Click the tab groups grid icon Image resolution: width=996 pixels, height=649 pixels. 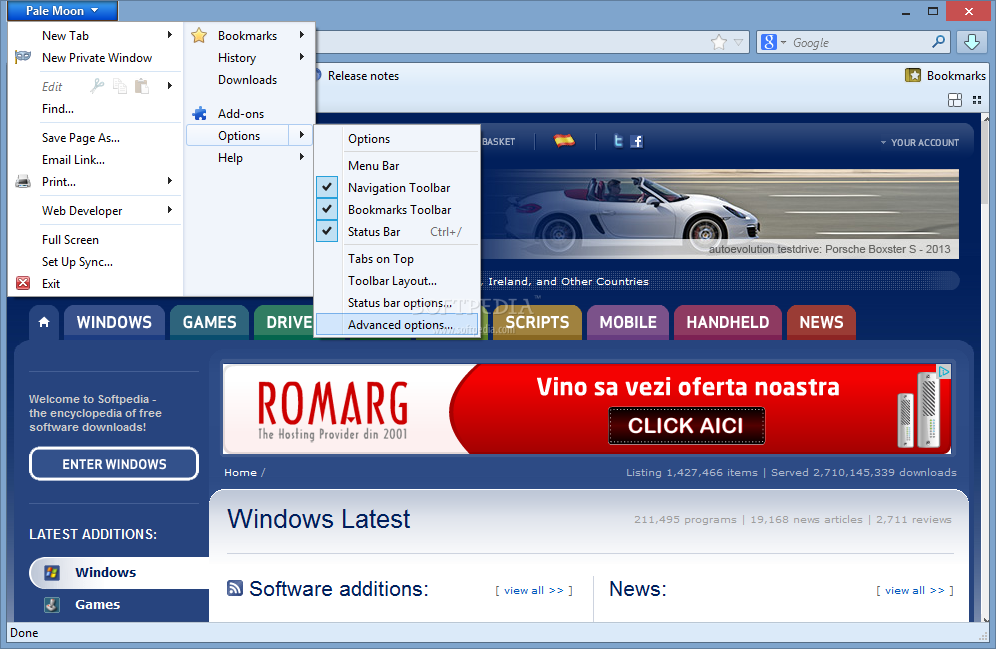955,100
